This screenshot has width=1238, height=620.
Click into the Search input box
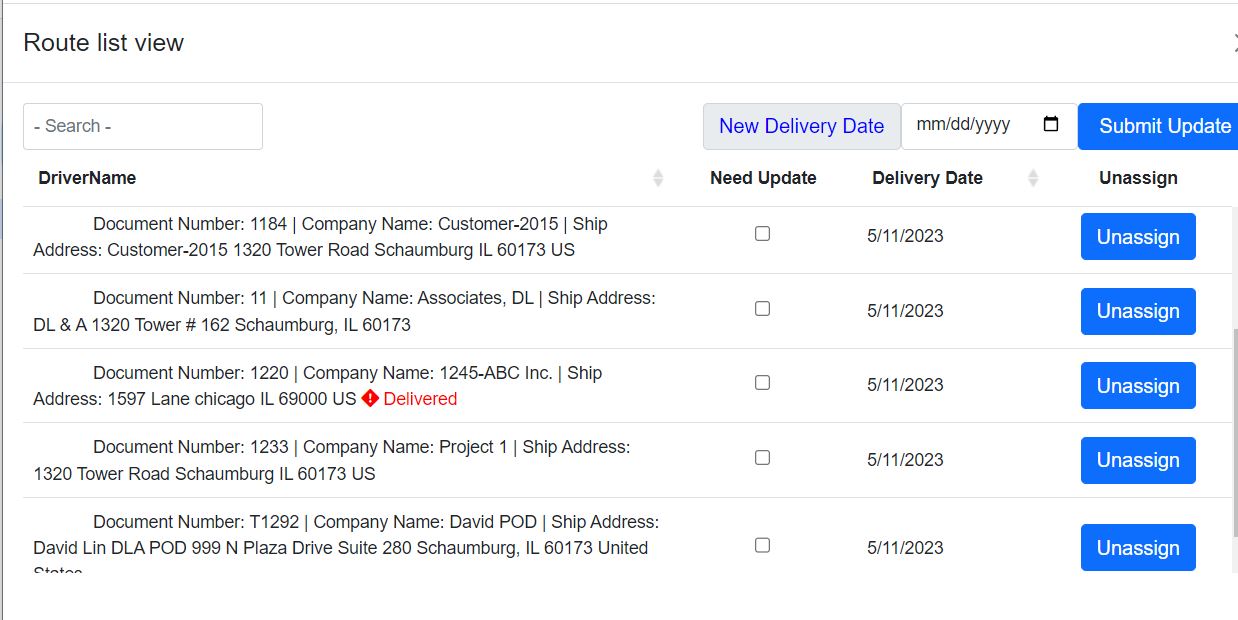click(143, 127)
